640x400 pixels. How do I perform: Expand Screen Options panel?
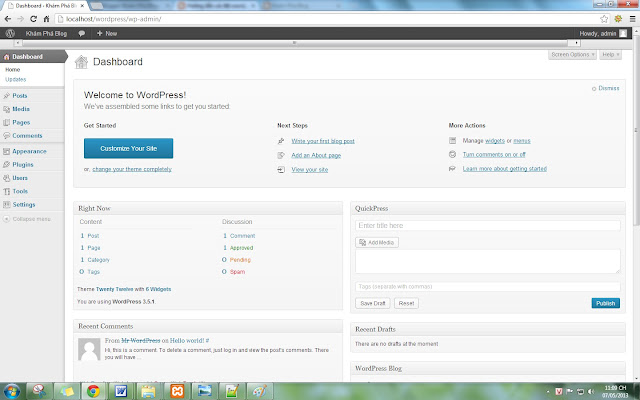(572, 55)
